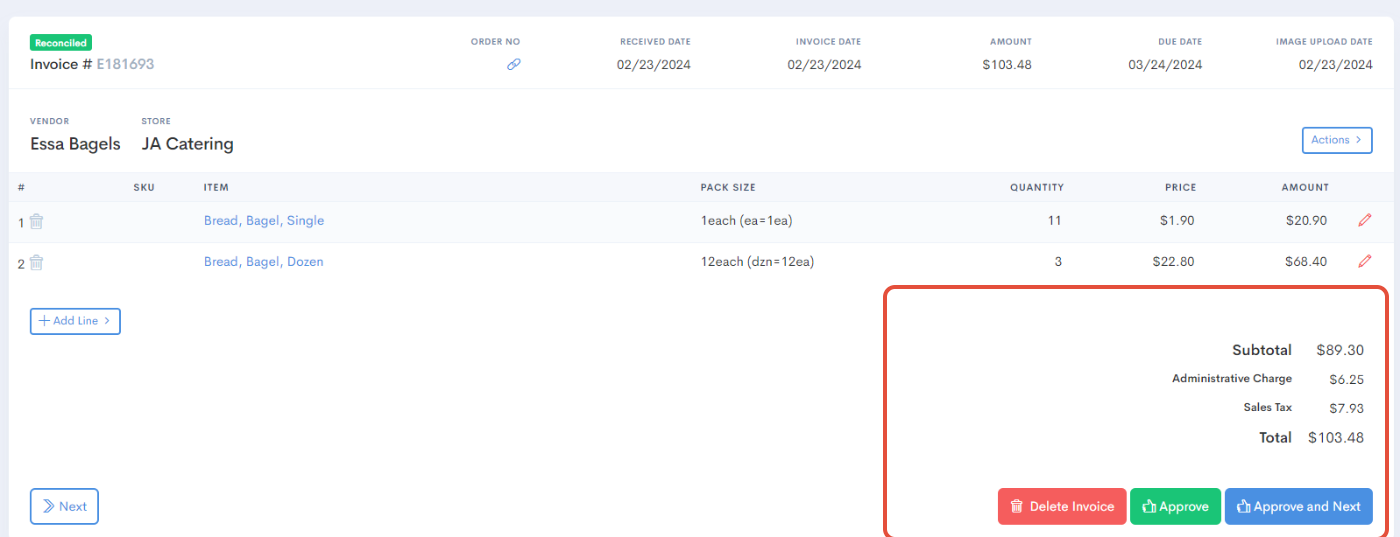Click the Subtotal value $89.30
The width and height of the screenshot is (1400, 537).
[1340, 350]
